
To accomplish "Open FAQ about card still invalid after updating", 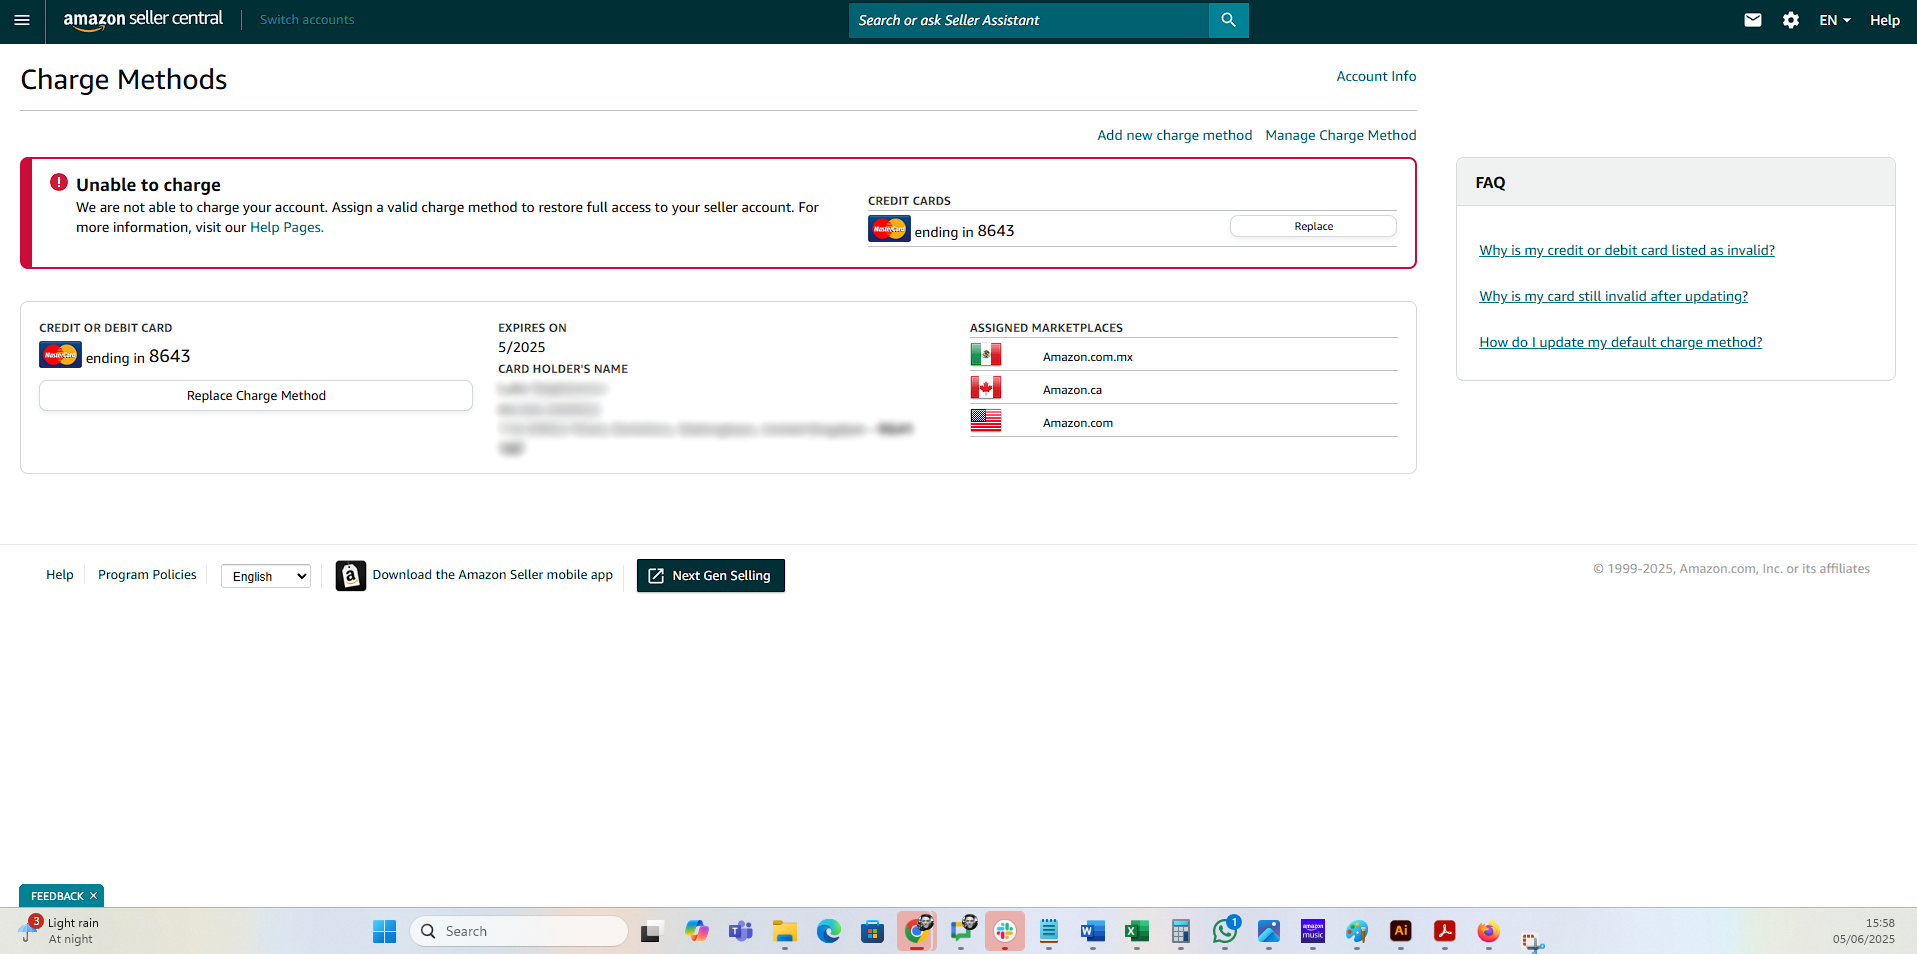I will coord(1613,296).
